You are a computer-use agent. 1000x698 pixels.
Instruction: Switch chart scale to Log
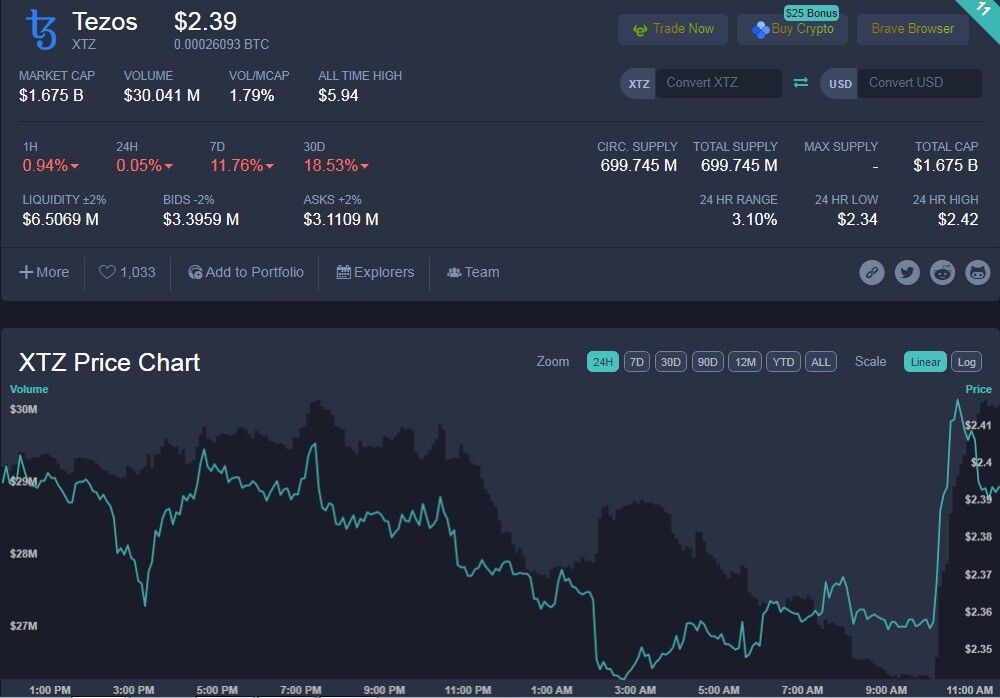pyautogui.click(x=966, y=362)
